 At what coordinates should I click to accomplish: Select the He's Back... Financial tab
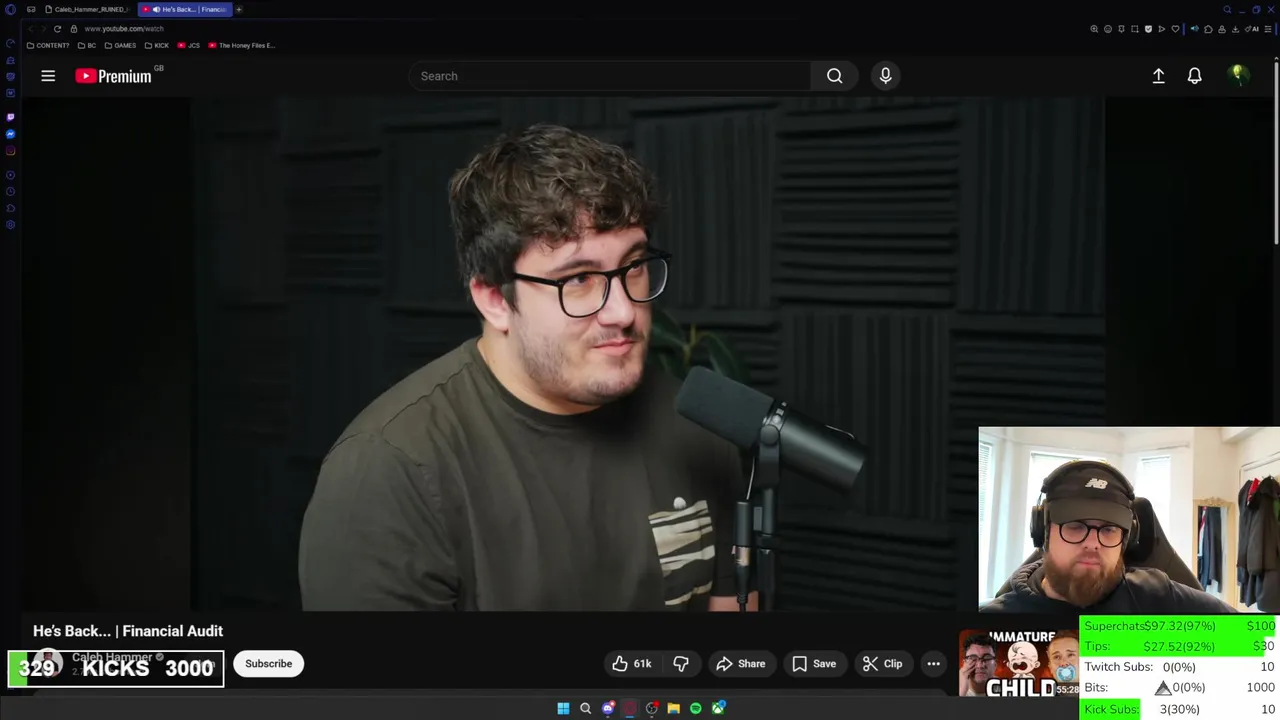coord(185,10)
